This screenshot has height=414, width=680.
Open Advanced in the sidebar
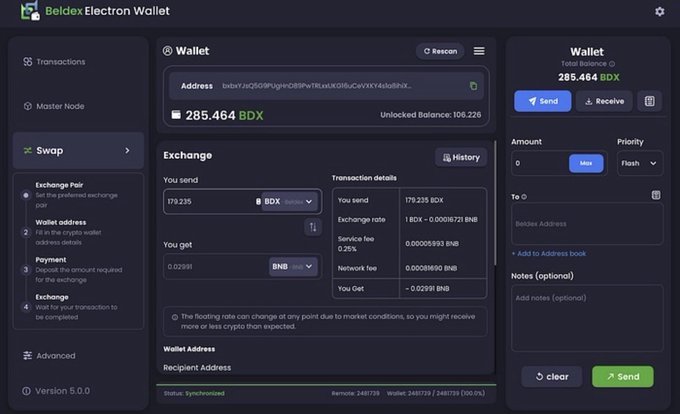coord(49,355)
